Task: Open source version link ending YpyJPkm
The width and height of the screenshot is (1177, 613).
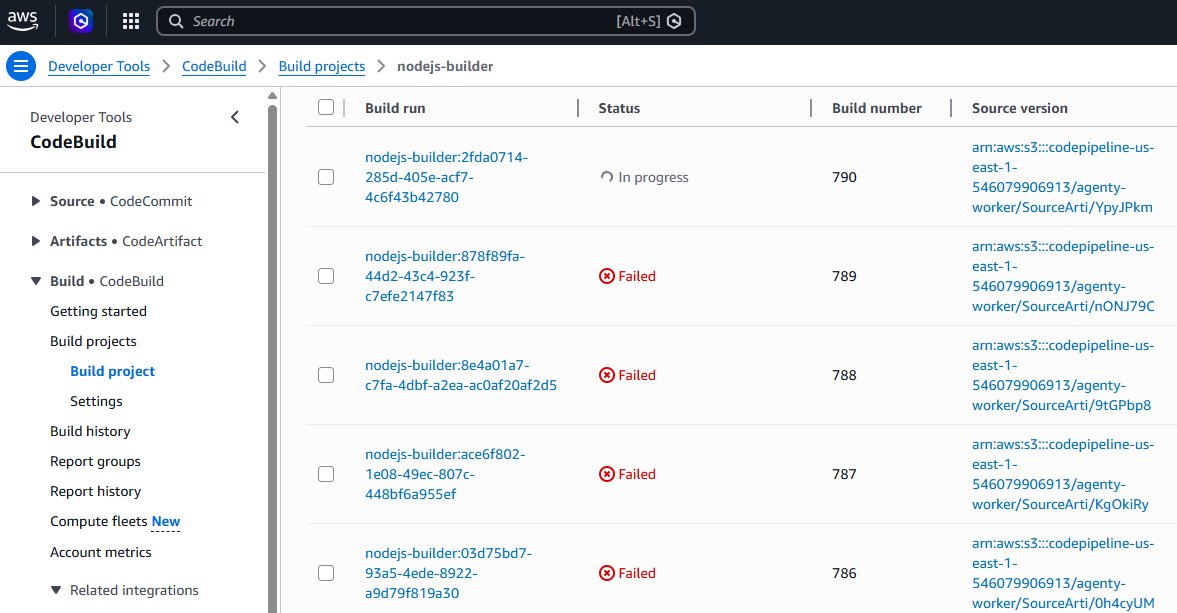Action: (1063, 177)
